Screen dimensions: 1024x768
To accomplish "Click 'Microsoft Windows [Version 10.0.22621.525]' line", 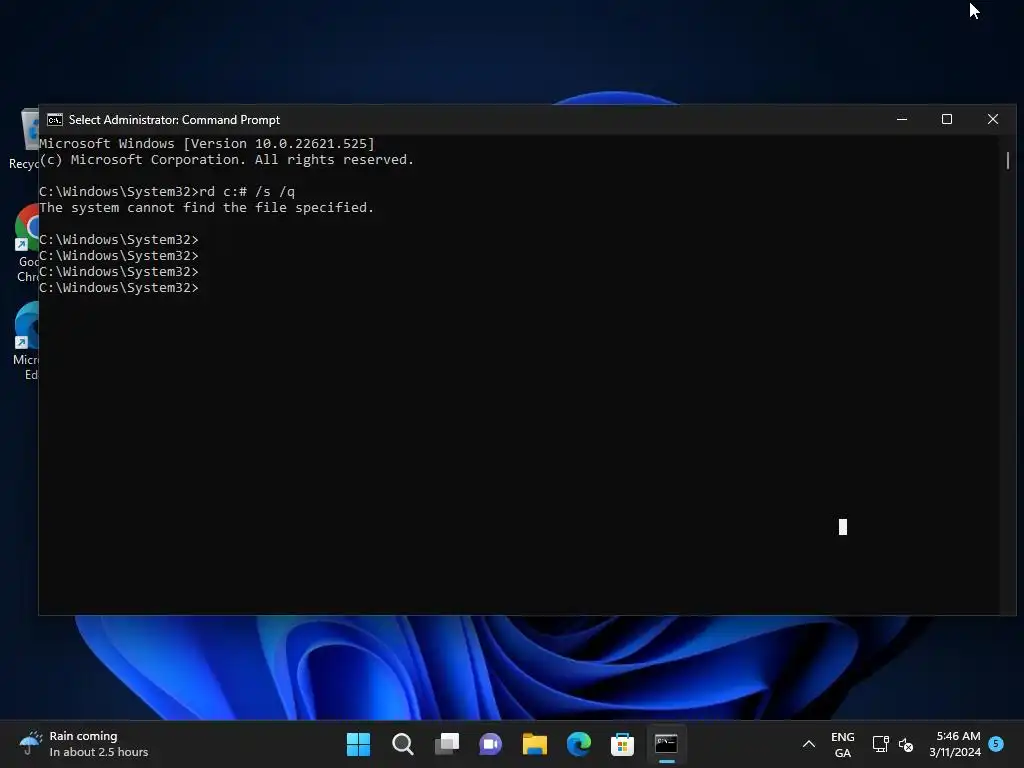I will pos(207,144).
